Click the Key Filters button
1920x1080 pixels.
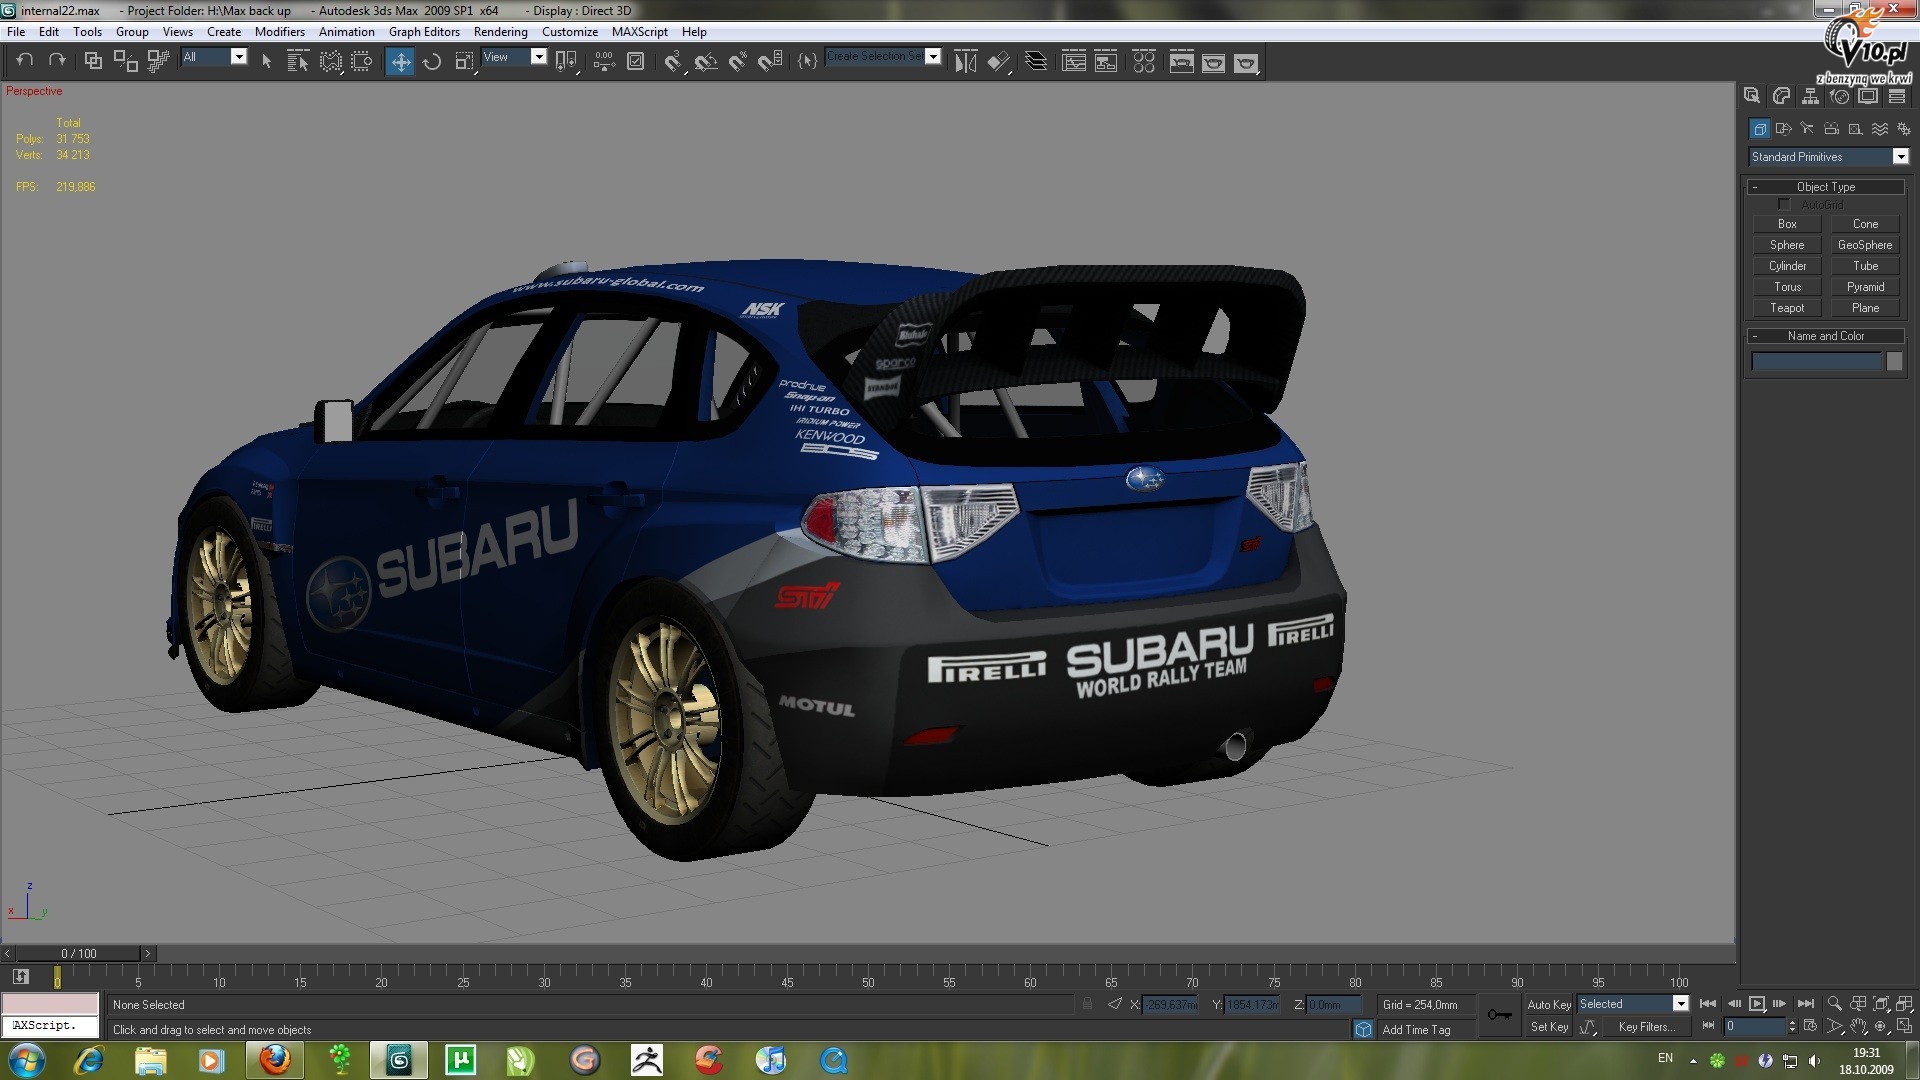pos(1646,1027)
